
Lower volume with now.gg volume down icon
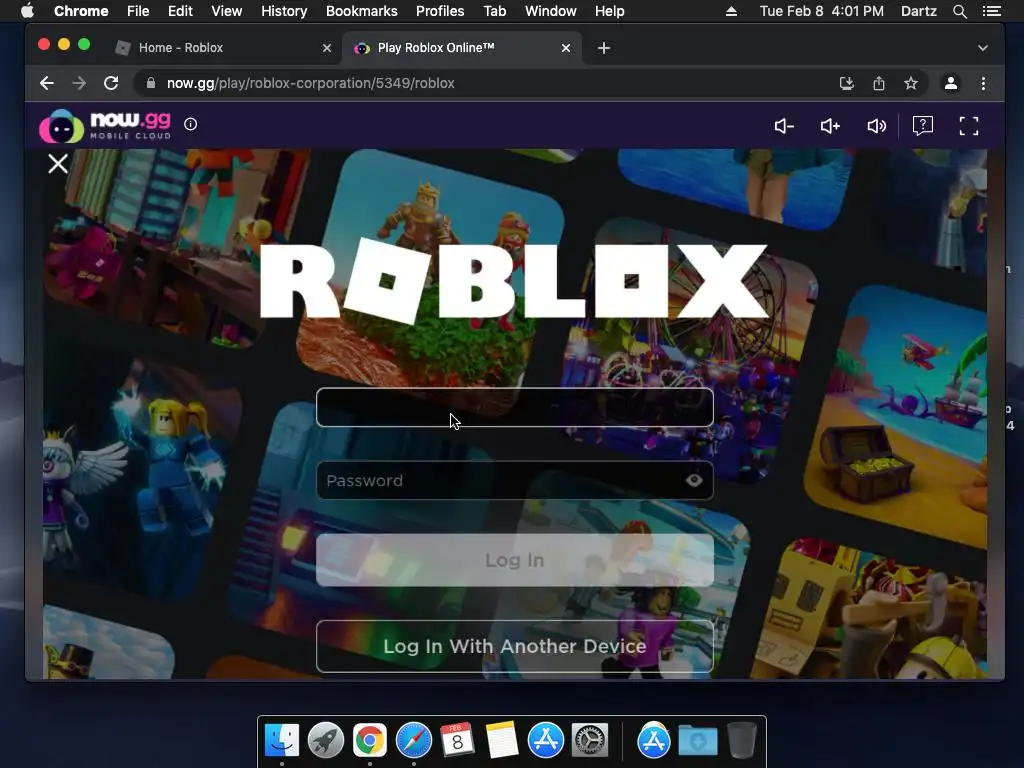(x=784, y=126)
